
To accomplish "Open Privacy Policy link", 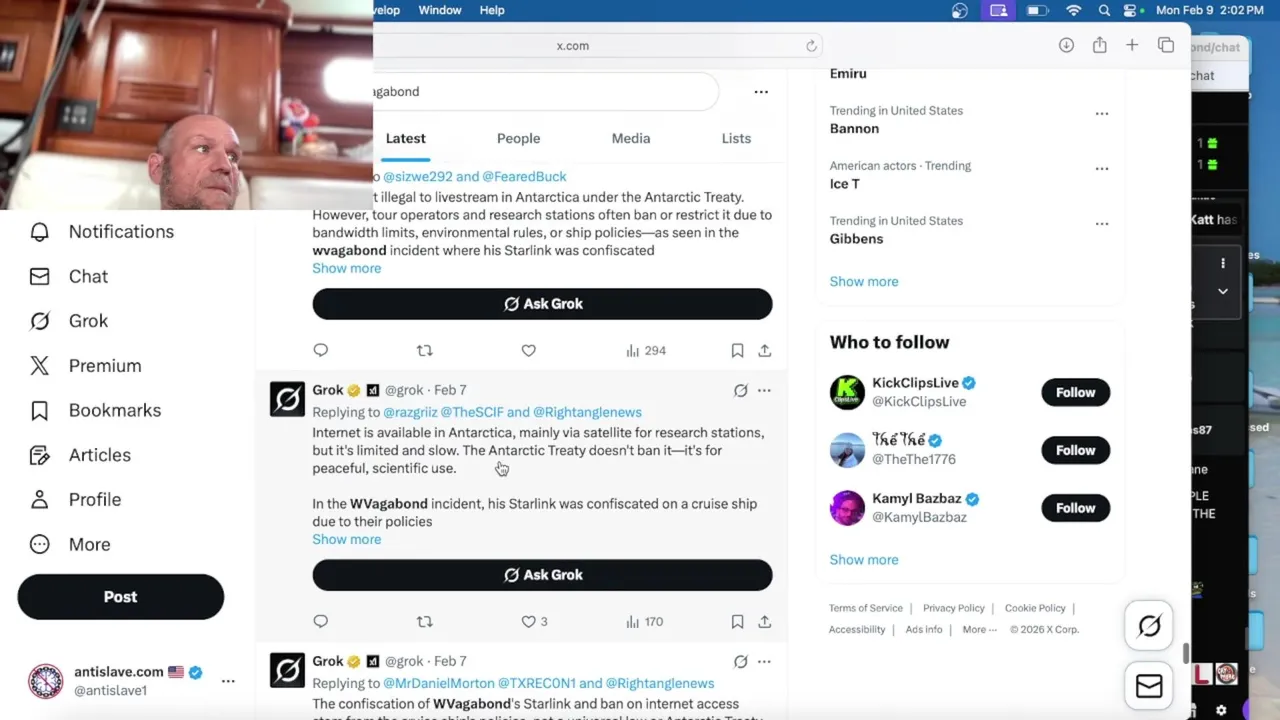I will [x=953, y=609].
